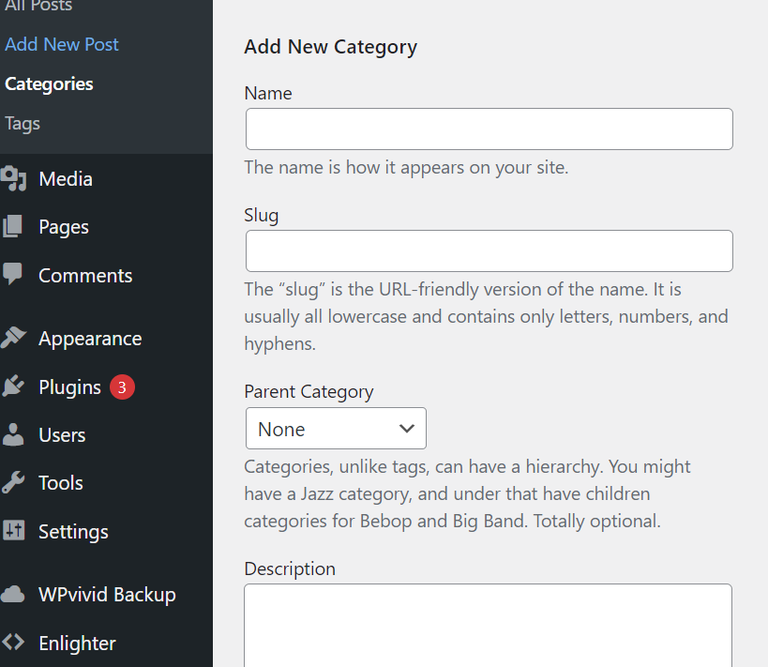
Task: Click the Comments speech bubble icon
Action: [13, 275]
